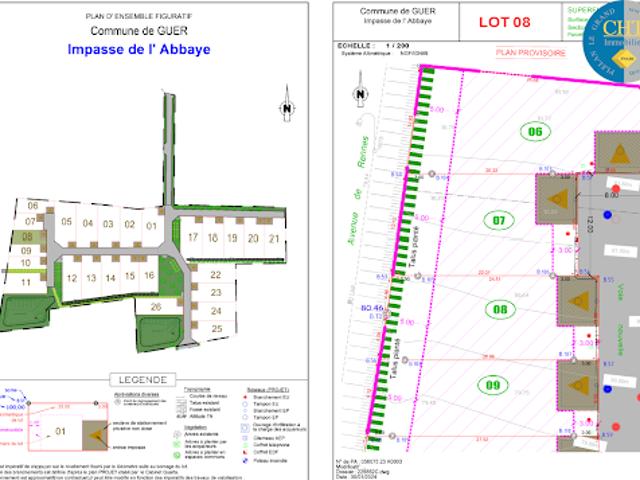The height and width of the screenshot is (480, 640).
Task: Select lot 20 on the overview plan
Action: [253, 238]
